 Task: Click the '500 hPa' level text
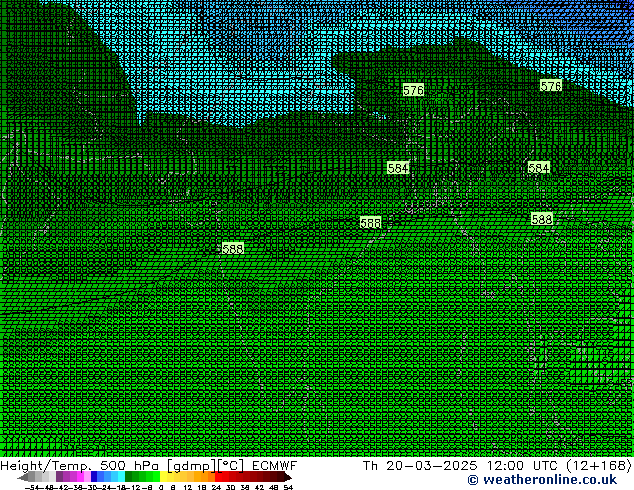point(129,465)
